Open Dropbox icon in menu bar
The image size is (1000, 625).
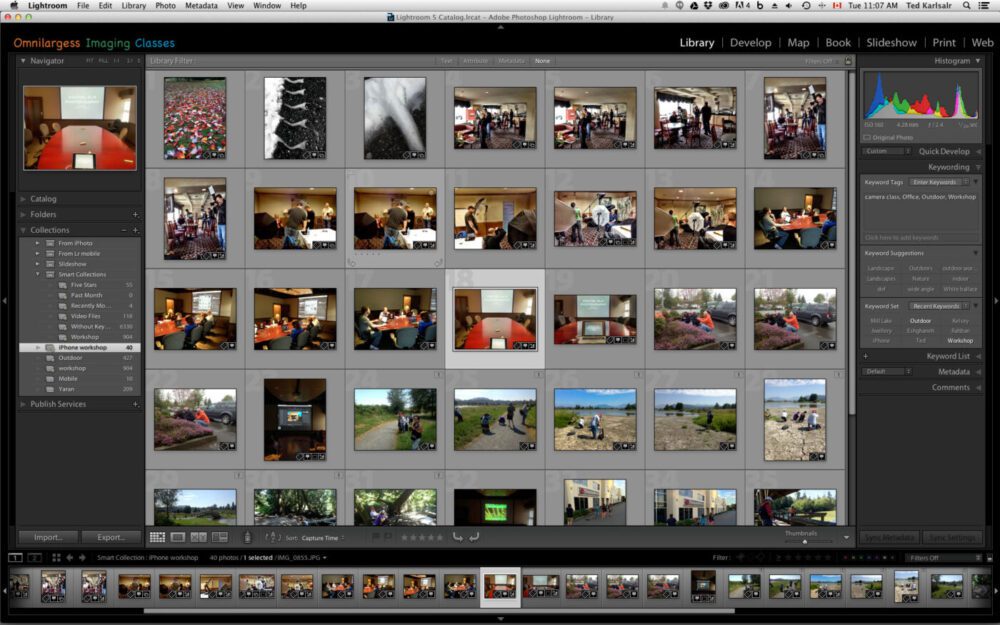point(709,6)
